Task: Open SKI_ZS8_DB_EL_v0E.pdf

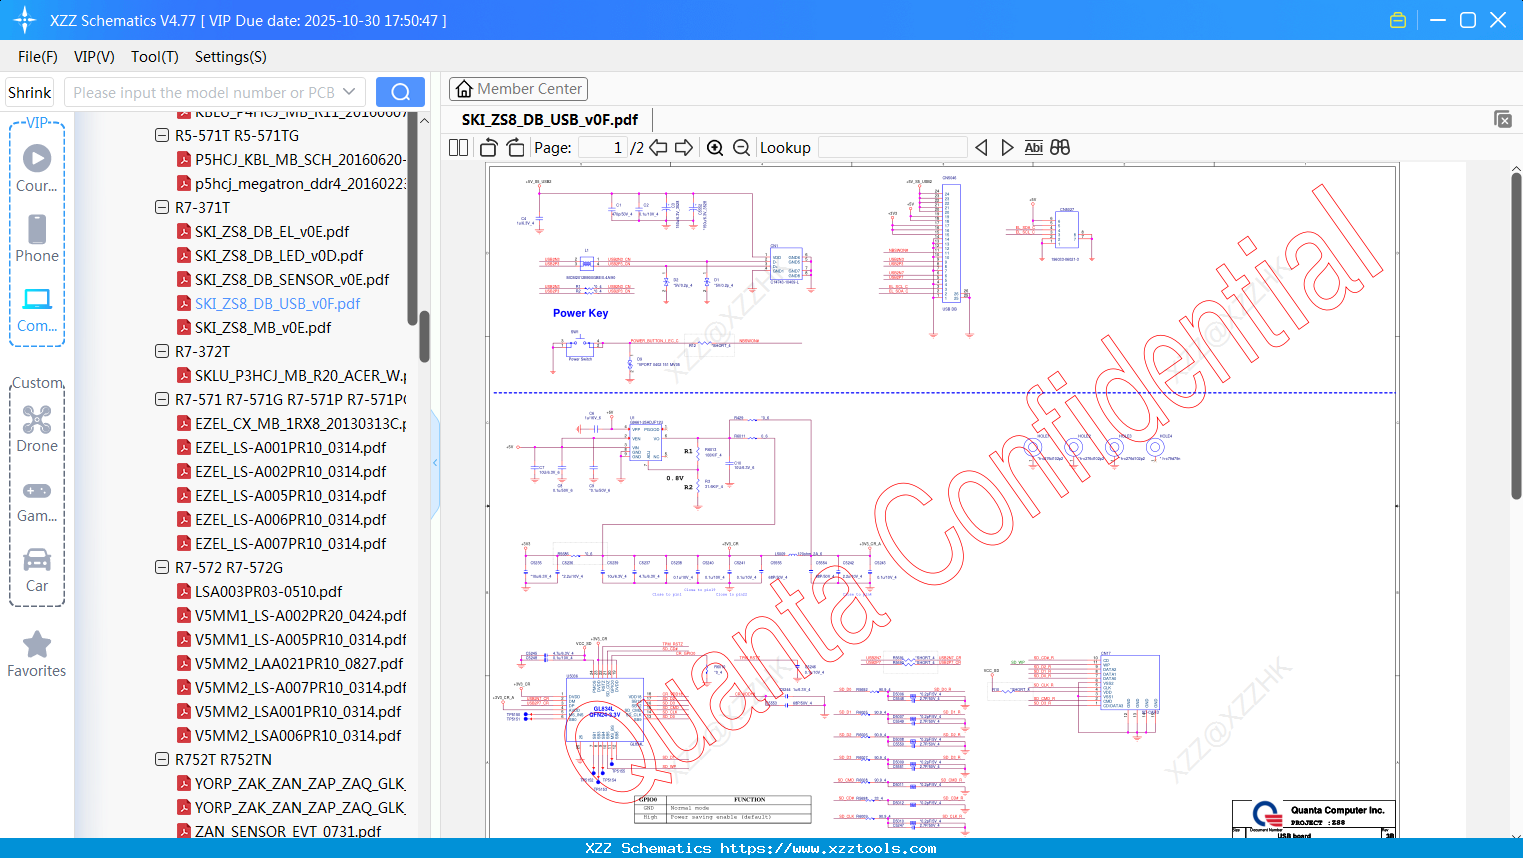Action: click(272, 231)
